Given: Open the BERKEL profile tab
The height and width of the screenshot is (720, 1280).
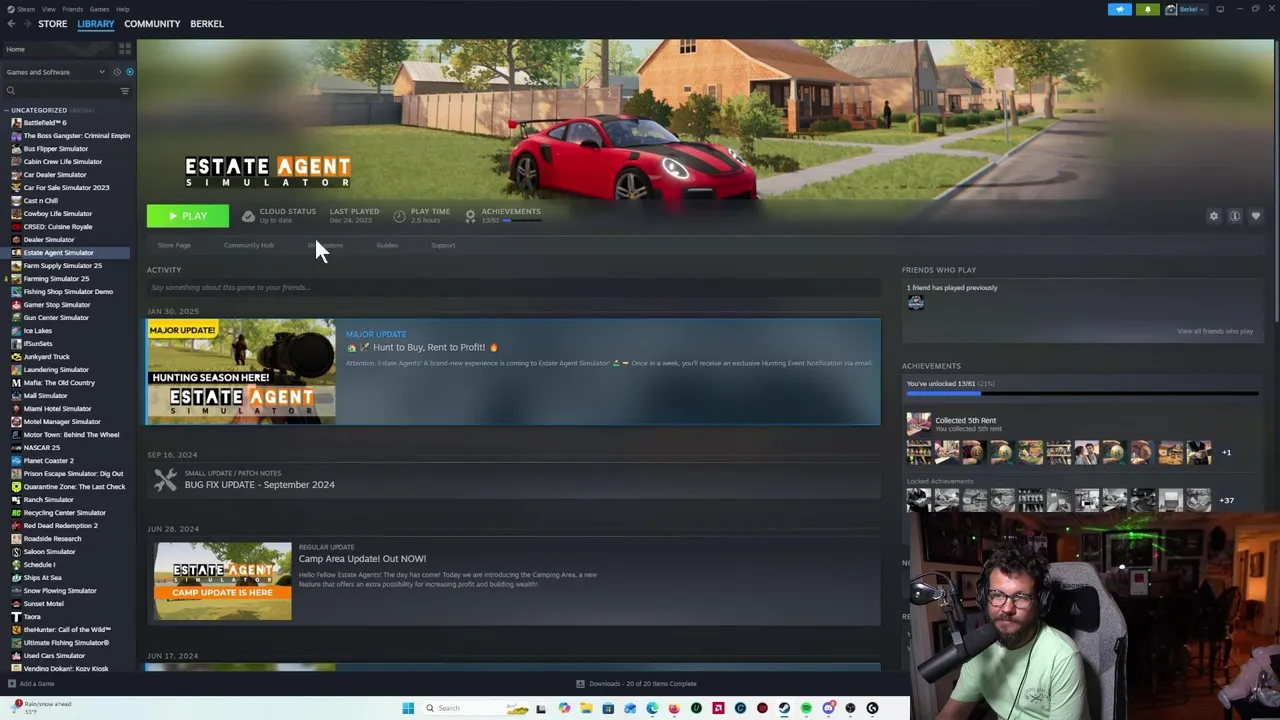Looking at the screenshot, I should click(x=207, y=23).
